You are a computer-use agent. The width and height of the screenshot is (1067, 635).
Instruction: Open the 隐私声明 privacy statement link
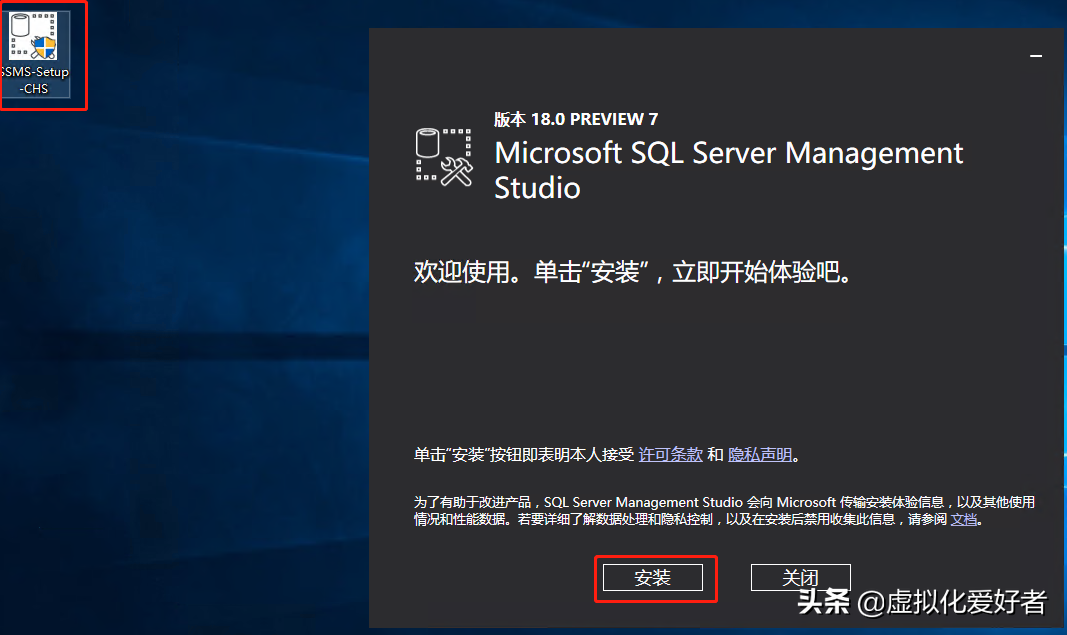point(760,455)
